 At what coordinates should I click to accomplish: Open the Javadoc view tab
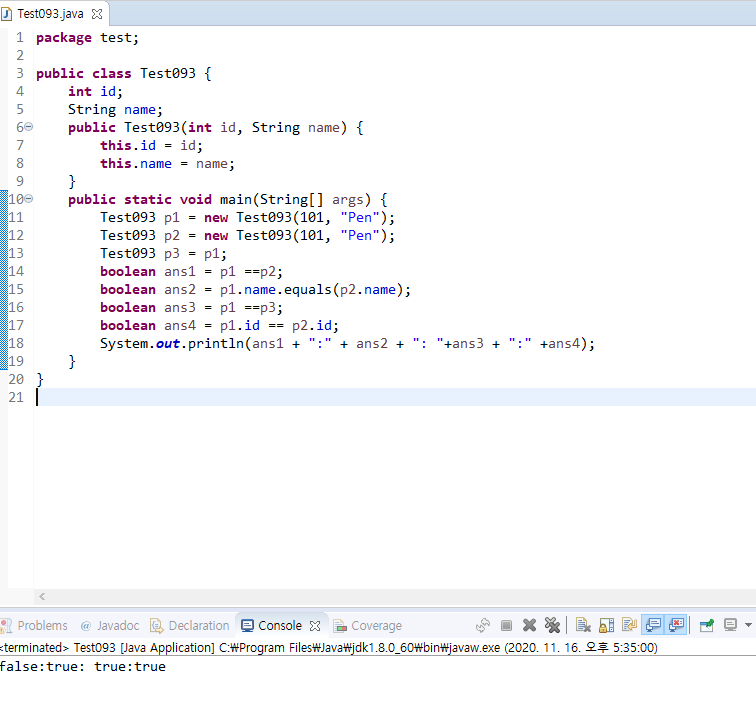(x=110, y=625)
